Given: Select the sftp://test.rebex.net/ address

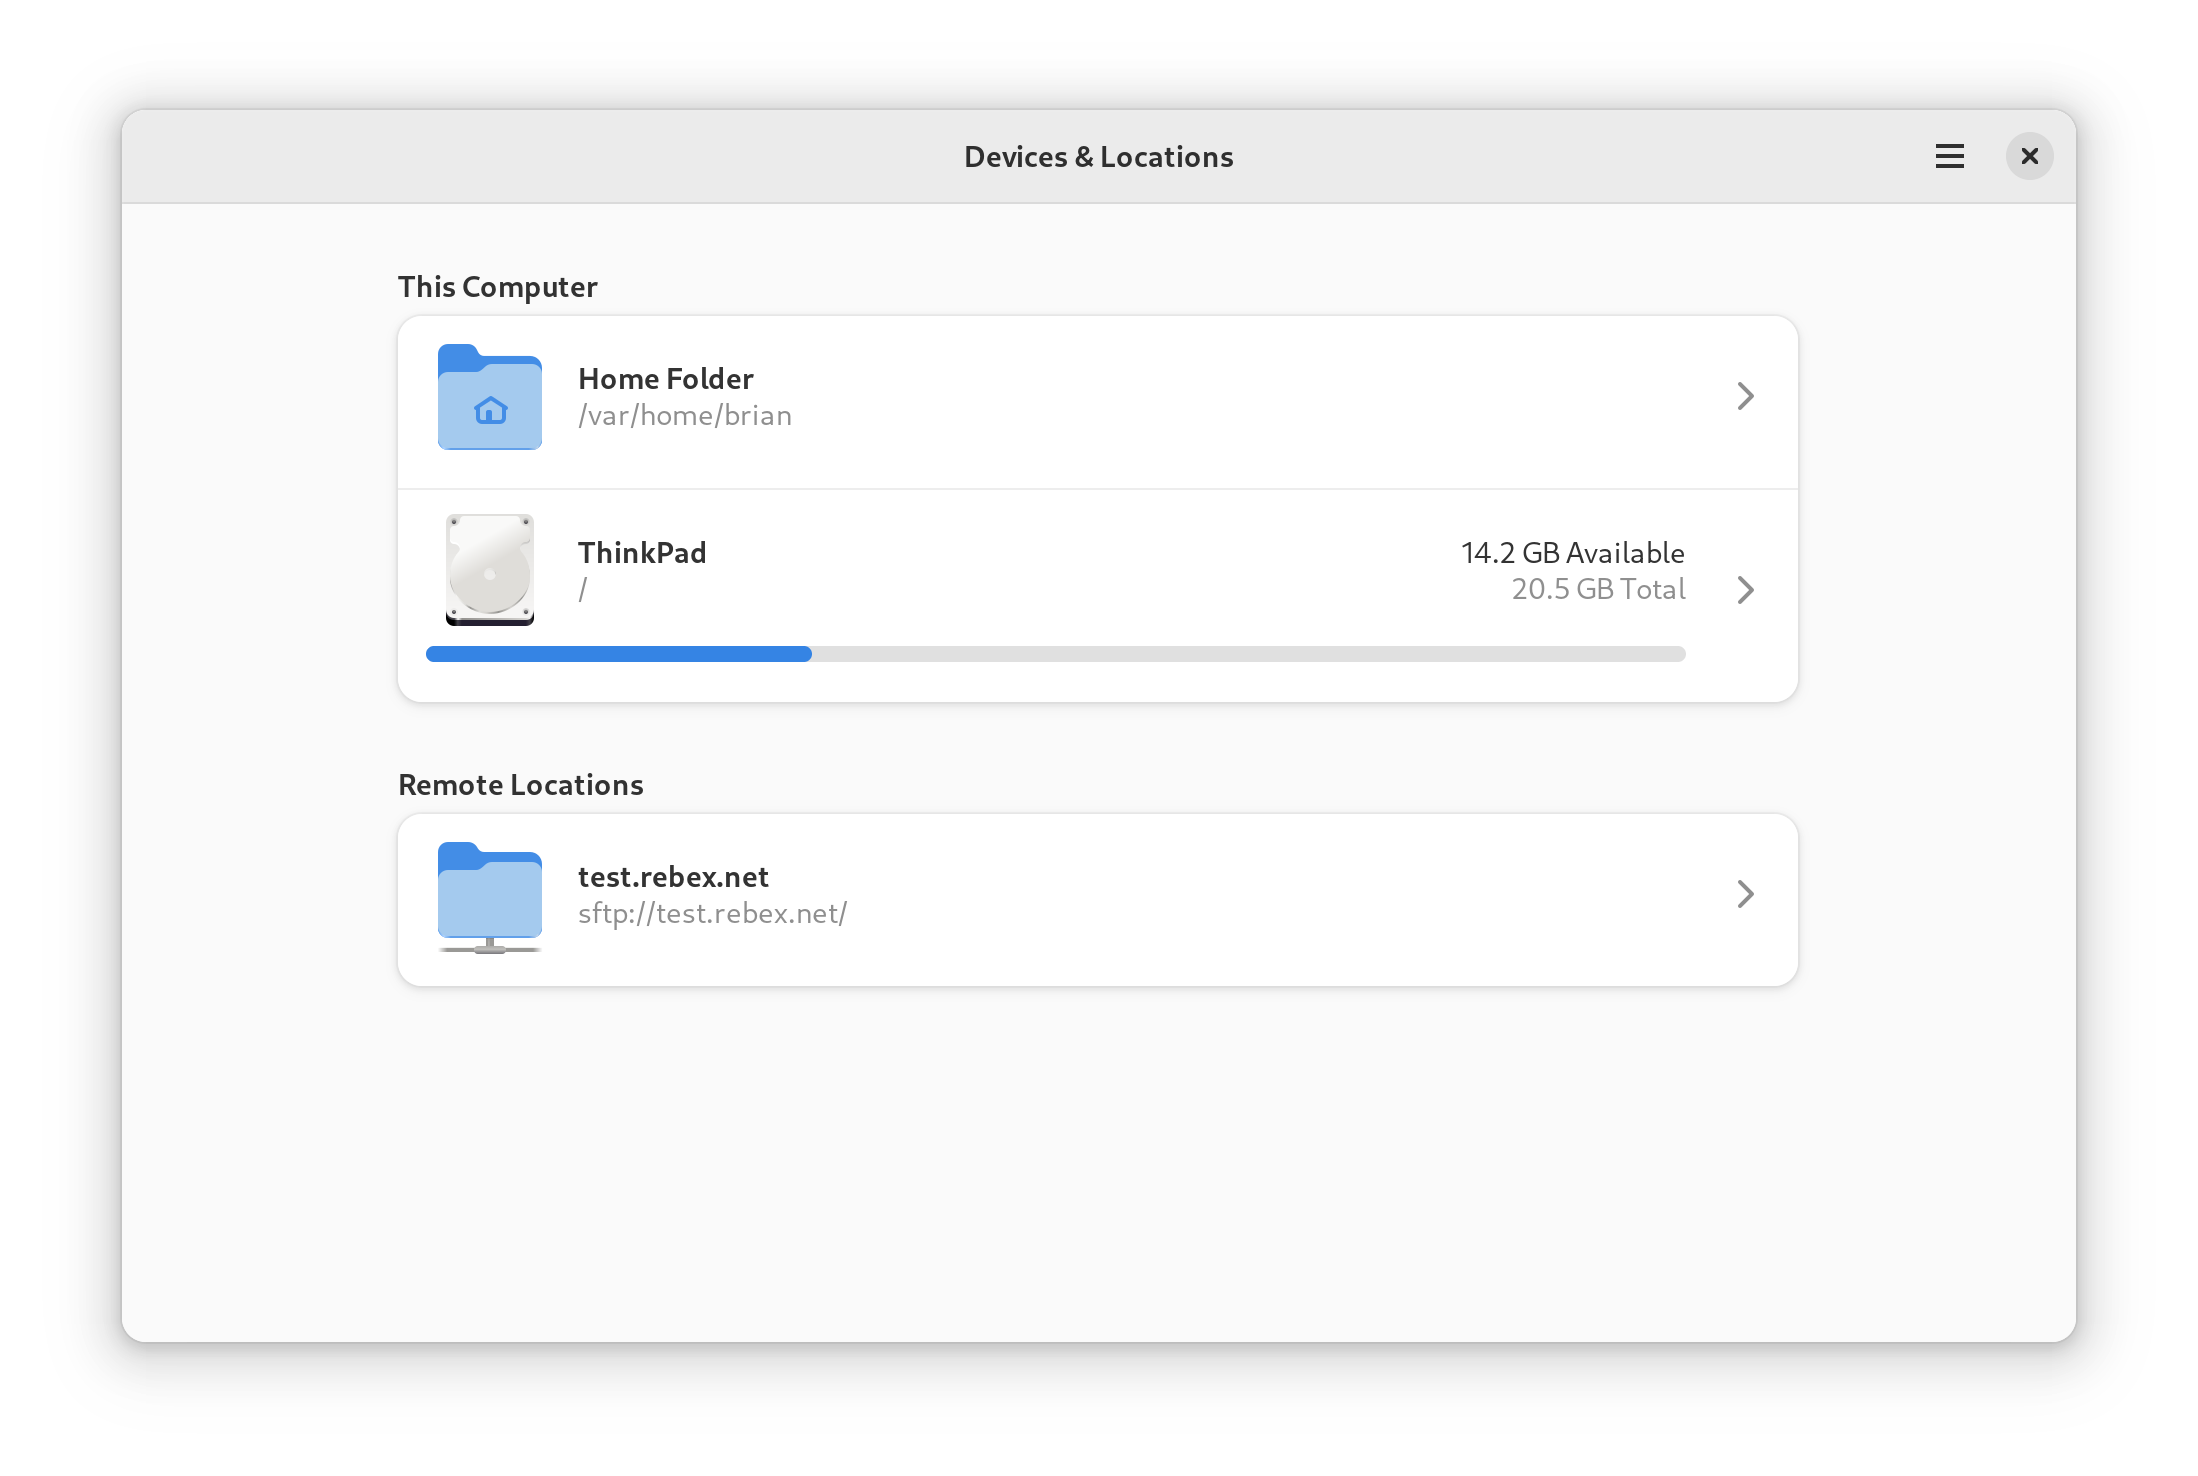Looking at the screenshot, I should click(713, 913).
